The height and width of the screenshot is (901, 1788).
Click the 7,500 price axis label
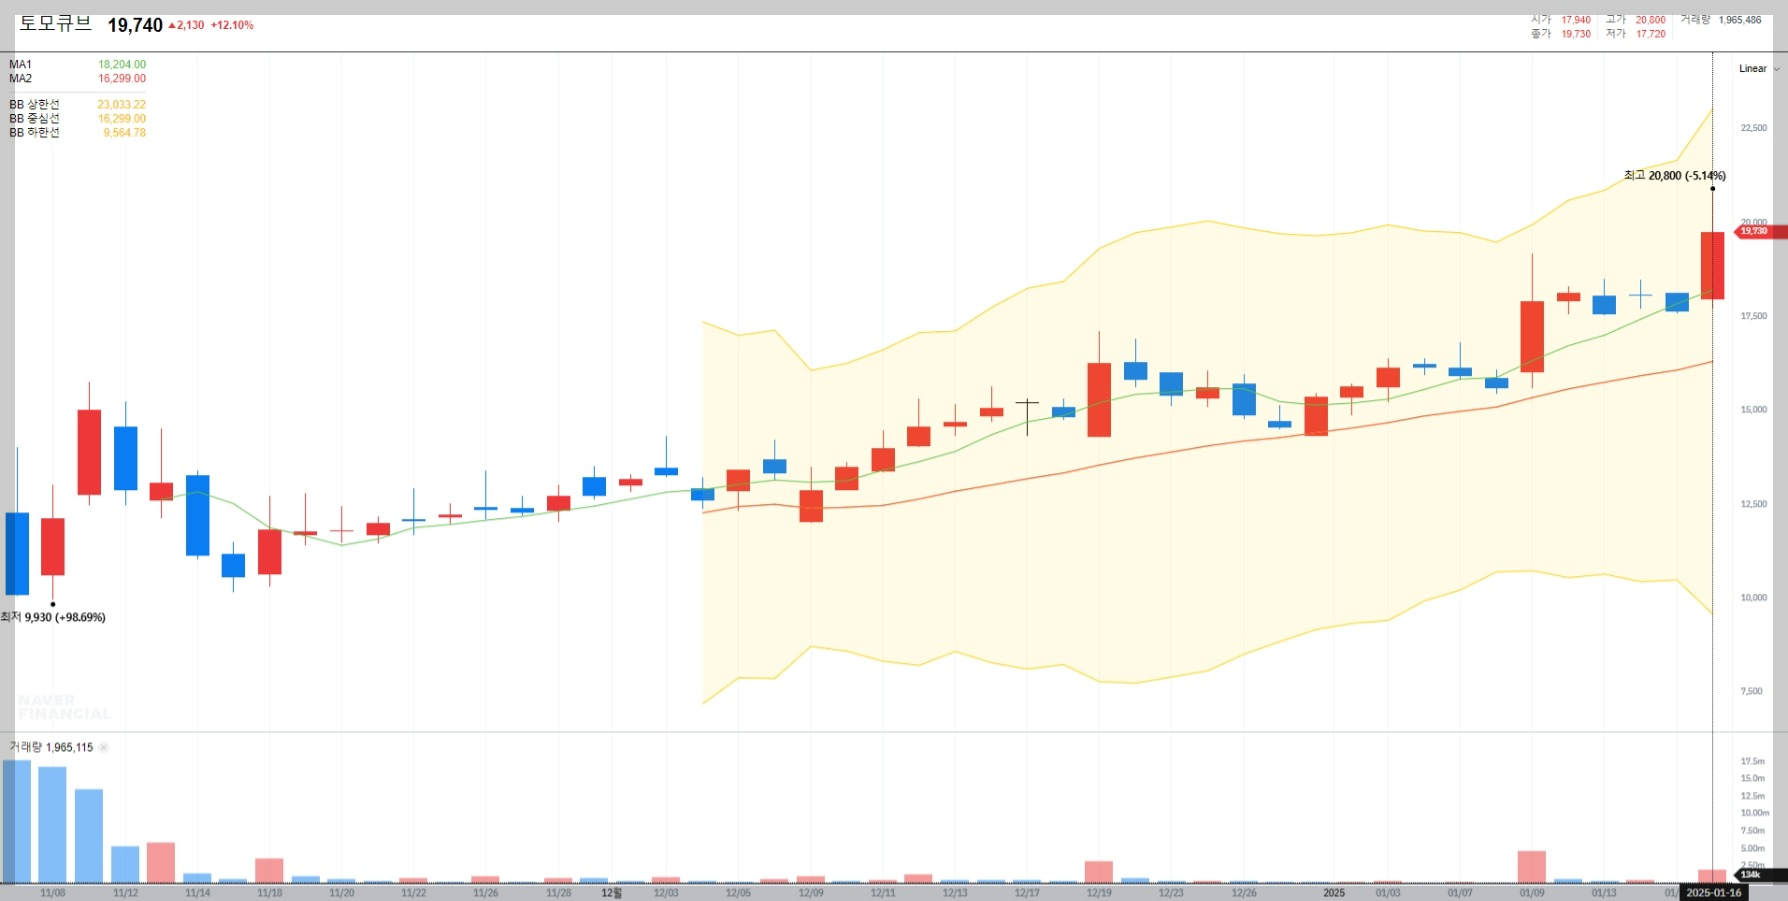(x=1752, y=692)
